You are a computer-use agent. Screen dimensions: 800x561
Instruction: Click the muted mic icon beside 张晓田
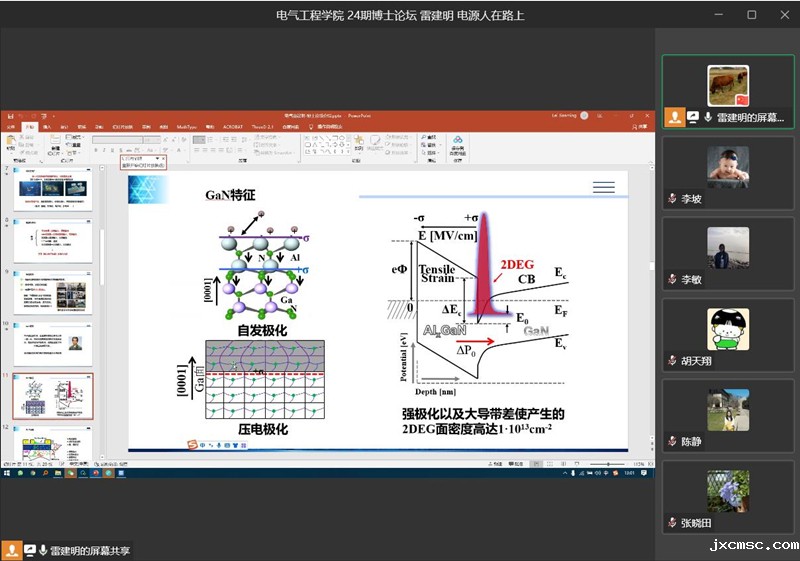673,523
